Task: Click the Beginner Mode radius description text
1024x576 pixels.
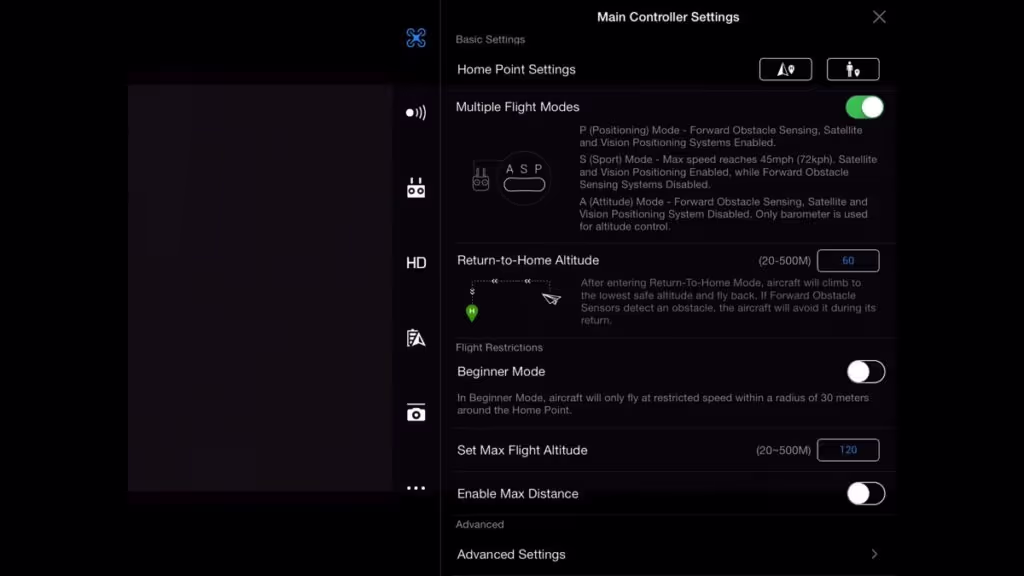Action: 663,404
